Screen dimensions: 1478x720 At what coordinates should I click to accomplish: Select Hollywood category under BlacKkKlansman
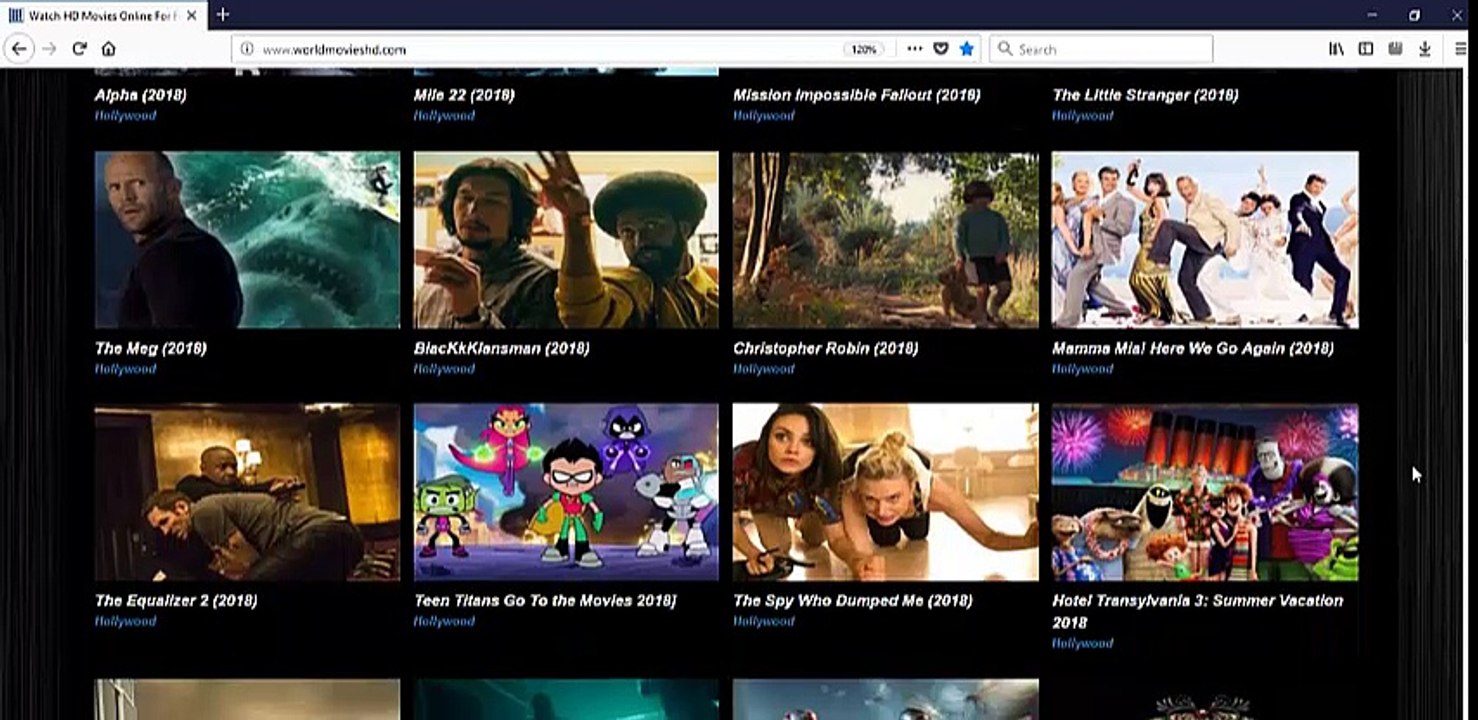pyautogui.click(x=444, y=369)
